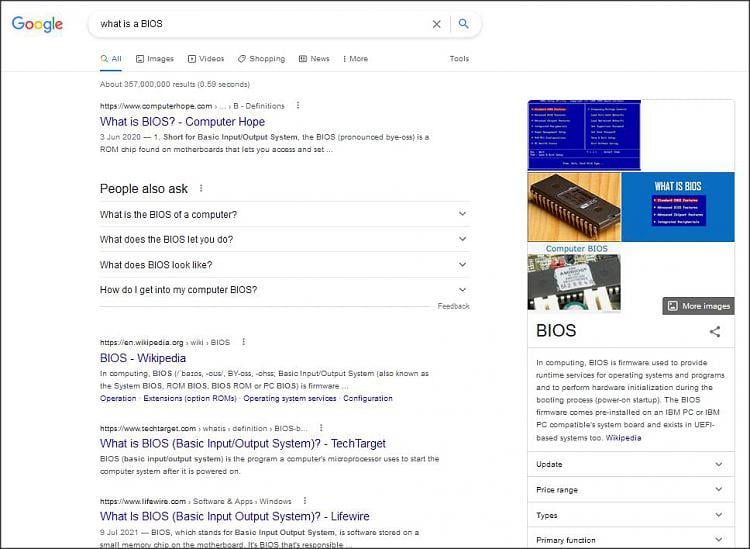Click the Google logo
750x549 pixels.
pos(37,24)
